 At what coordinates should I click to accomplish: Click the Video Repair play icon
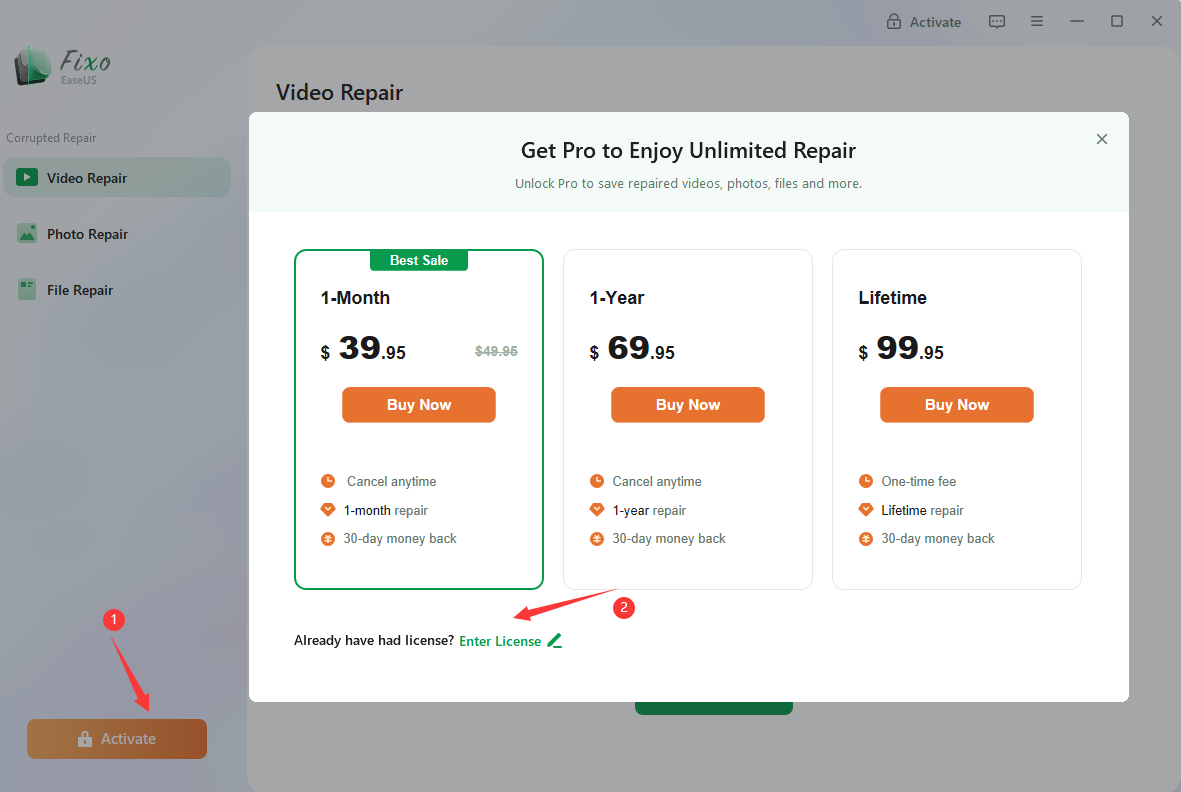[27, 178]
